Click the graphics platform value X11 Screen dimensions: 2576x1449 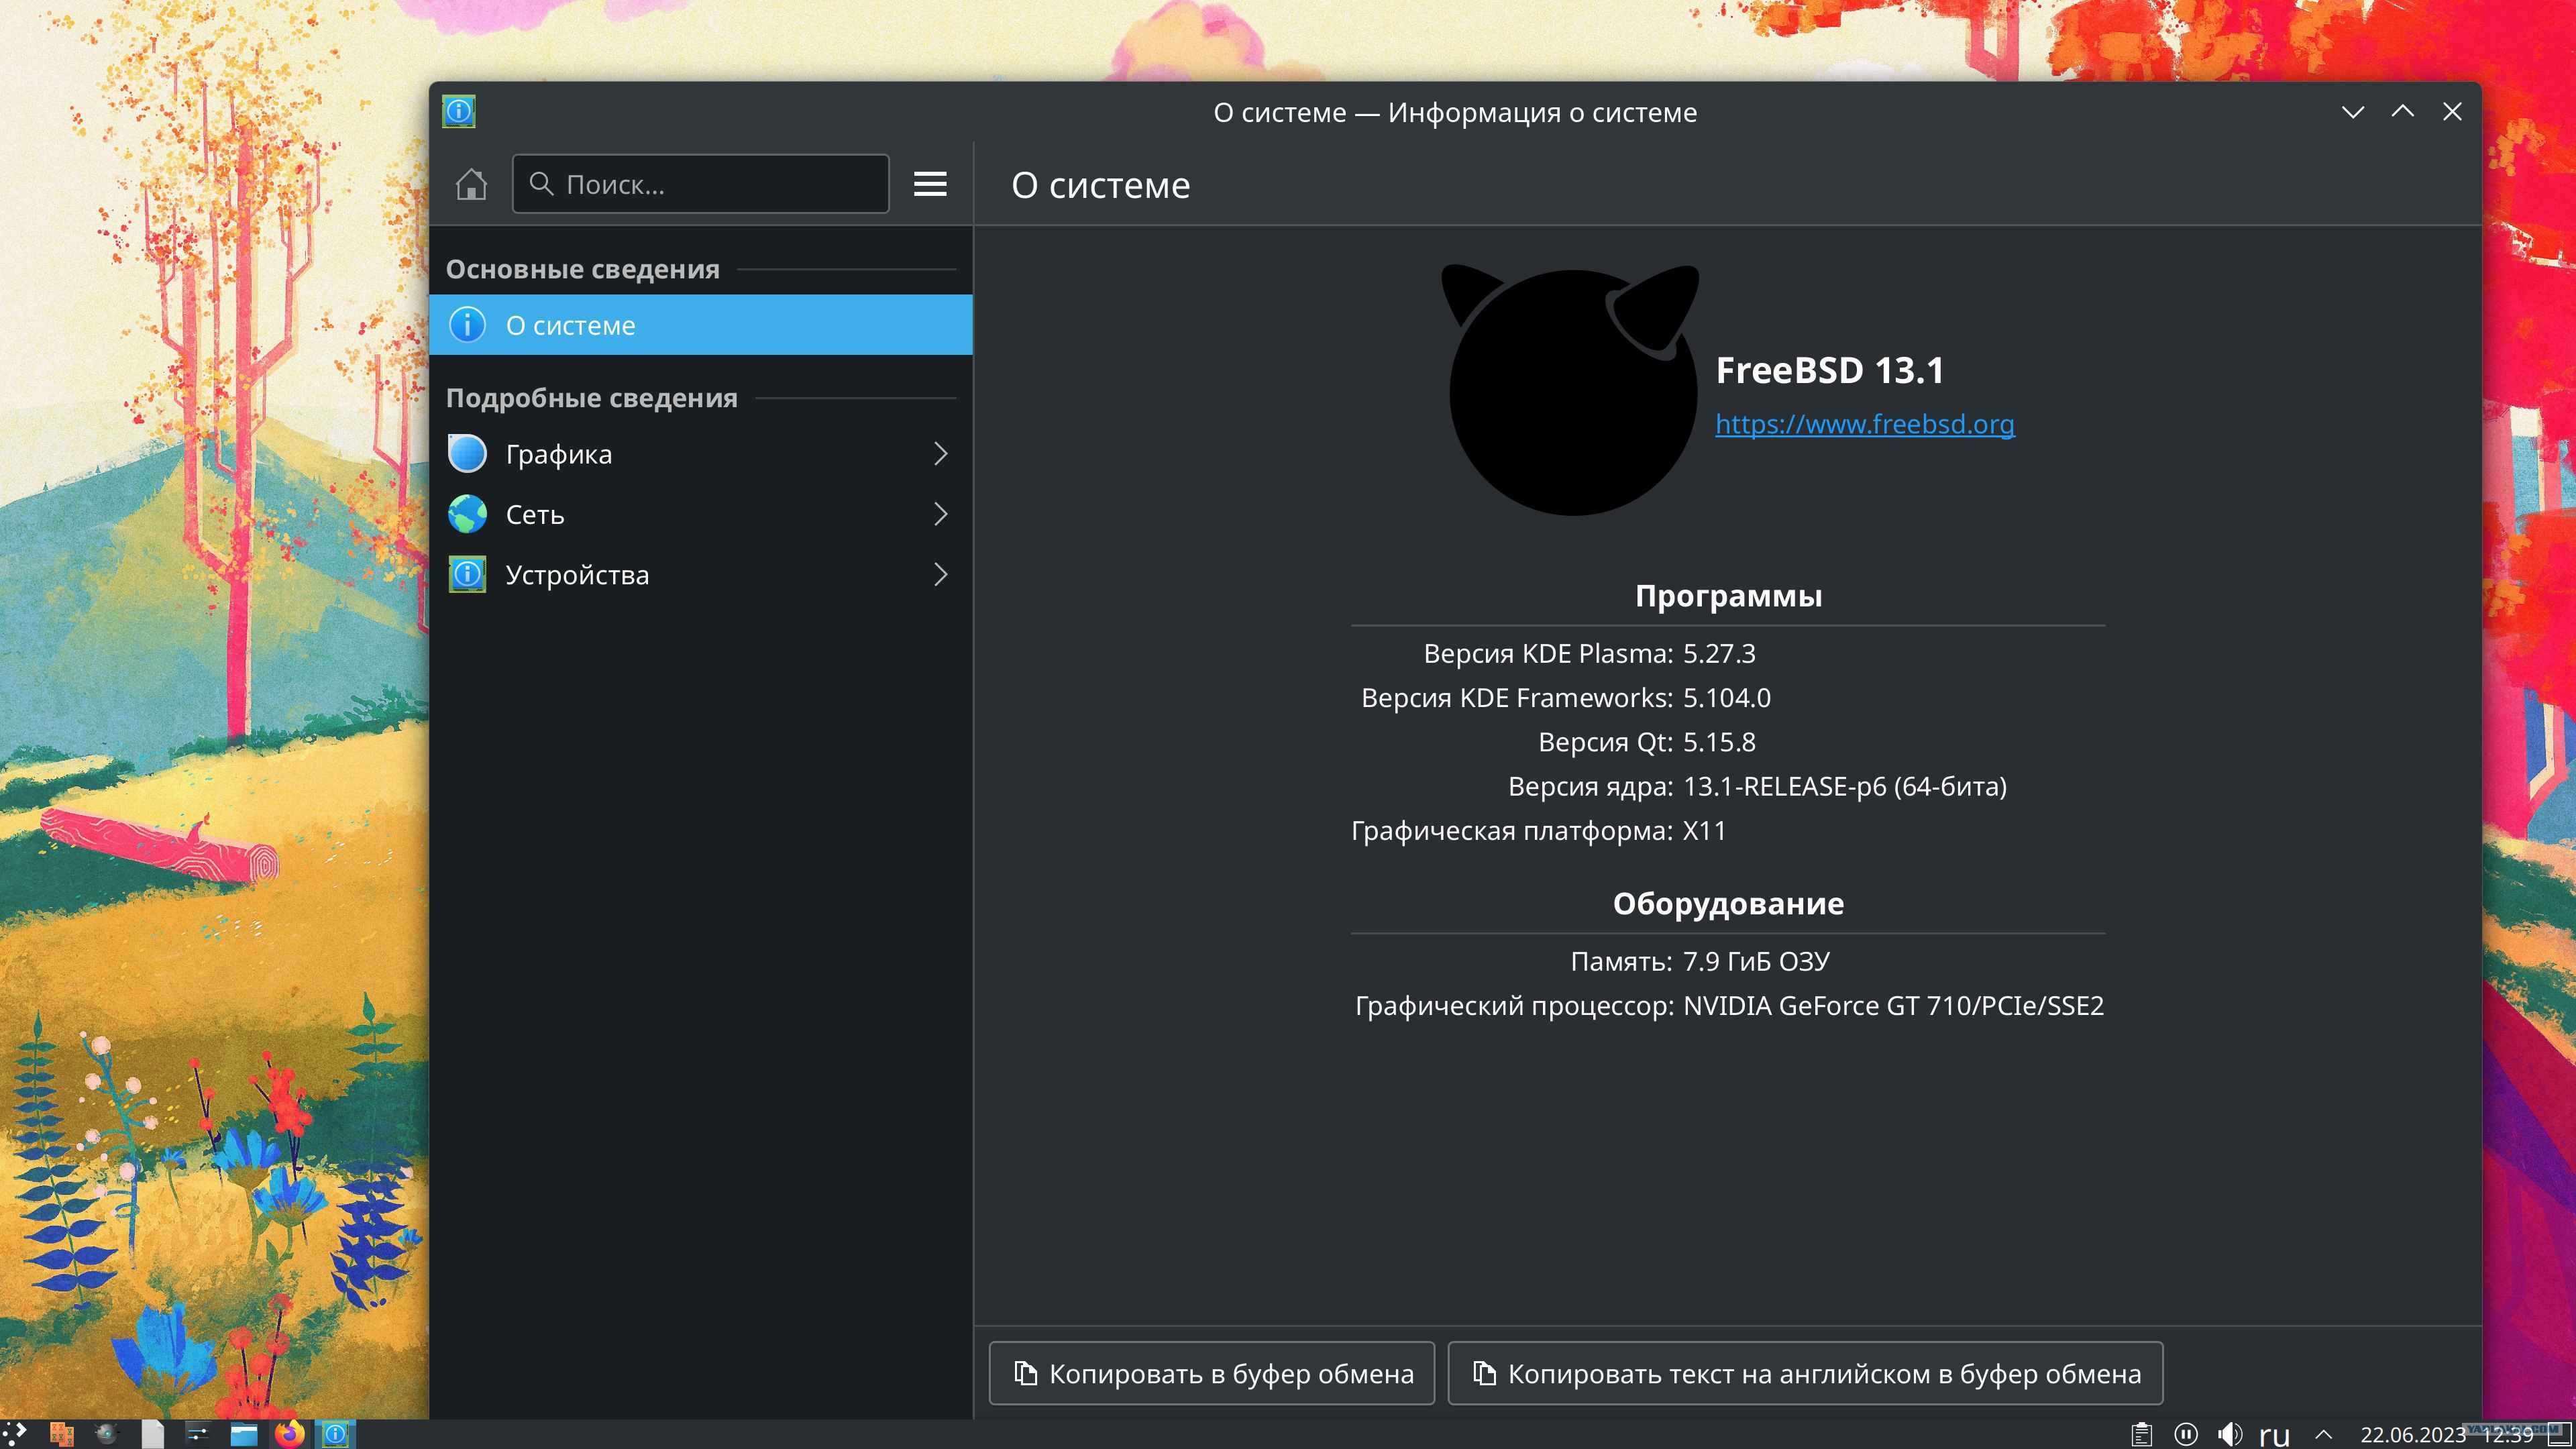point(1705,831)
